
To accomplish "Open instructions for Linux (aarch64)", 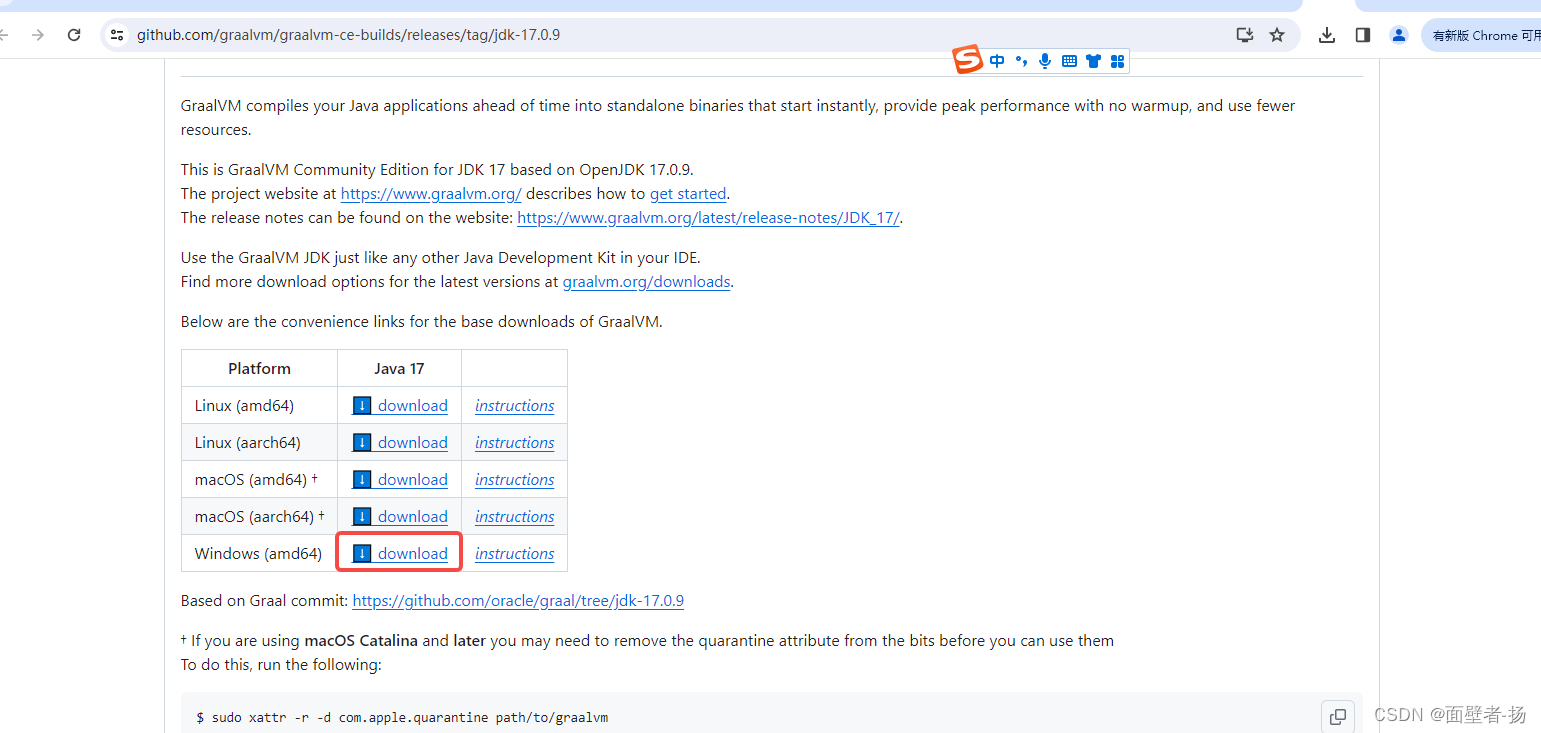I will (515, 443).
